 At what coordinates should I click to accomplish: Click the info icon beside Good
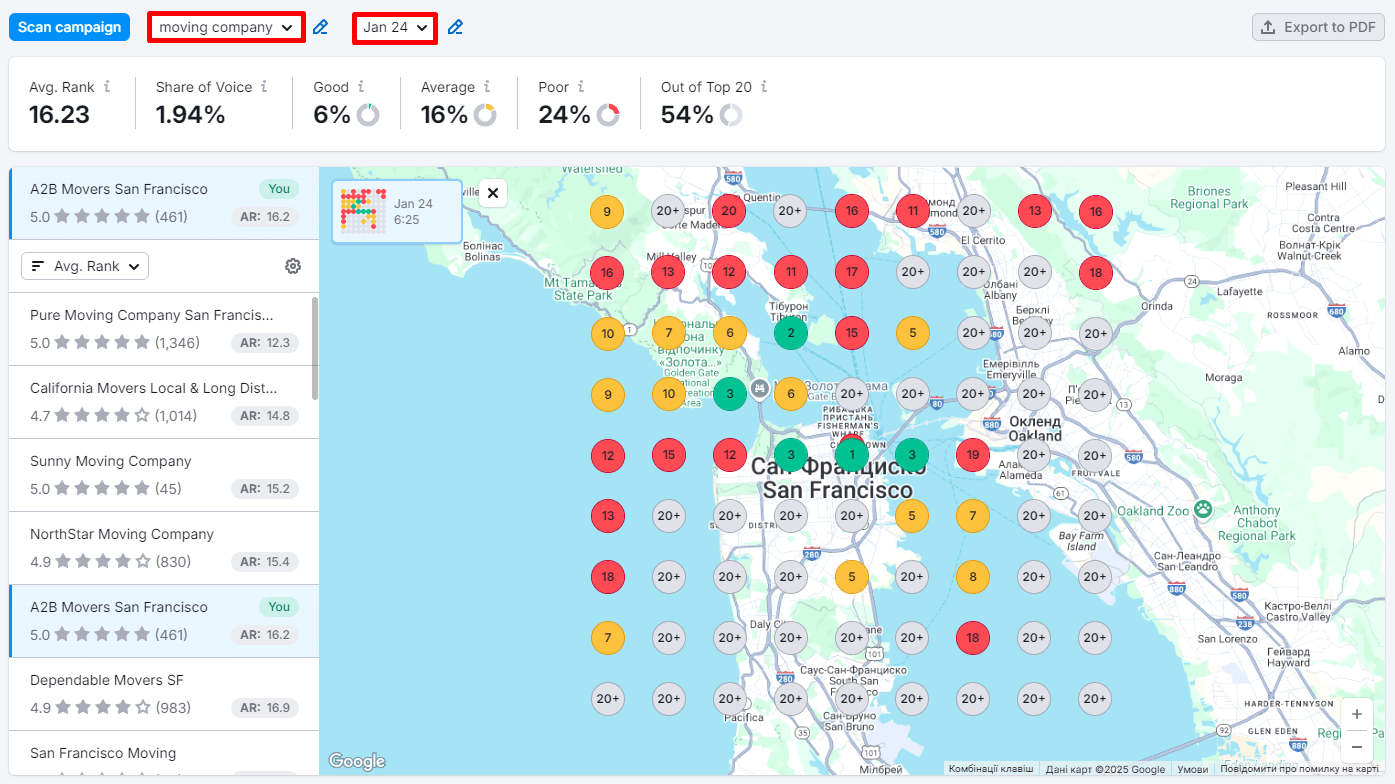coord(361,87)
